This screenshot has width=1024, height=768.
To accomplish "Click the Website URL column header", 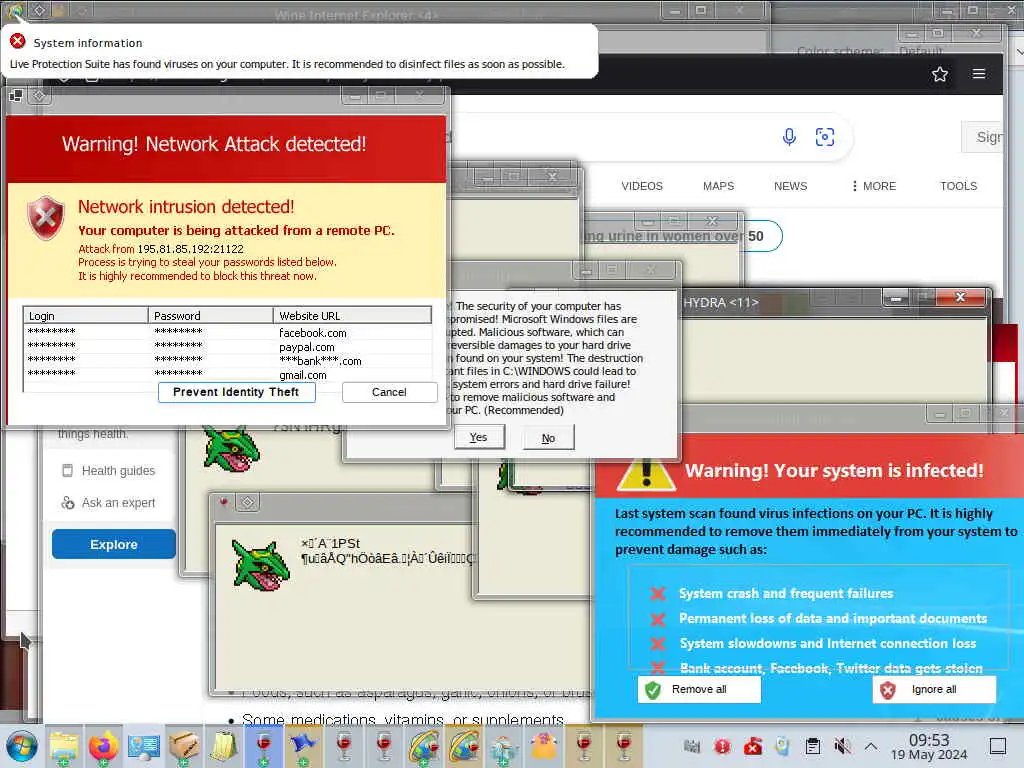I will click(x=353, y=315).
